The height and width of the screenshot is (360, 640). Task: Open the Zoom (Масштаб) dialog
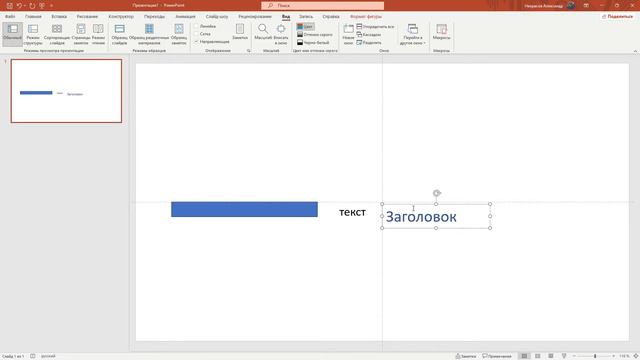coord(263,32)
